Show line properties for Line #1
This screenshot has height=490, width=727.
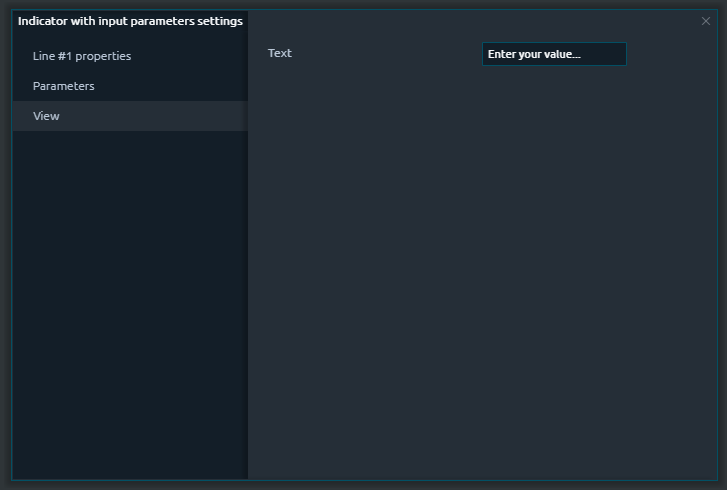pyautogui.click(x=82, y=56)
